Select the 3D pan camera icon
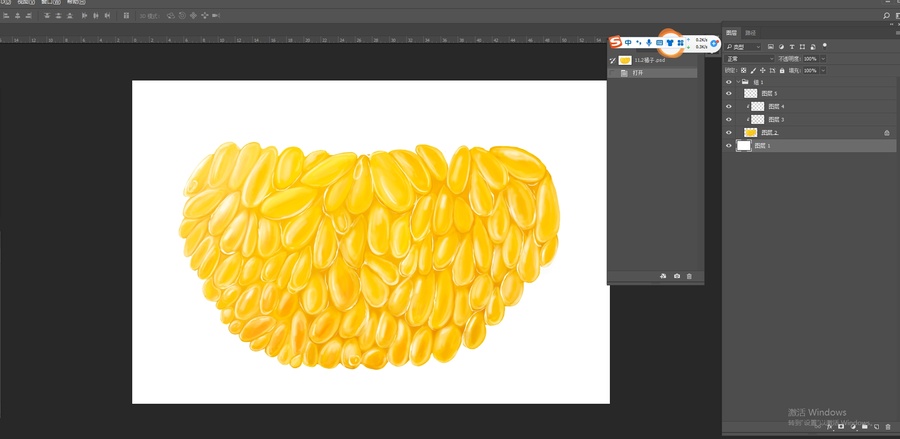 tap(193, 15)
